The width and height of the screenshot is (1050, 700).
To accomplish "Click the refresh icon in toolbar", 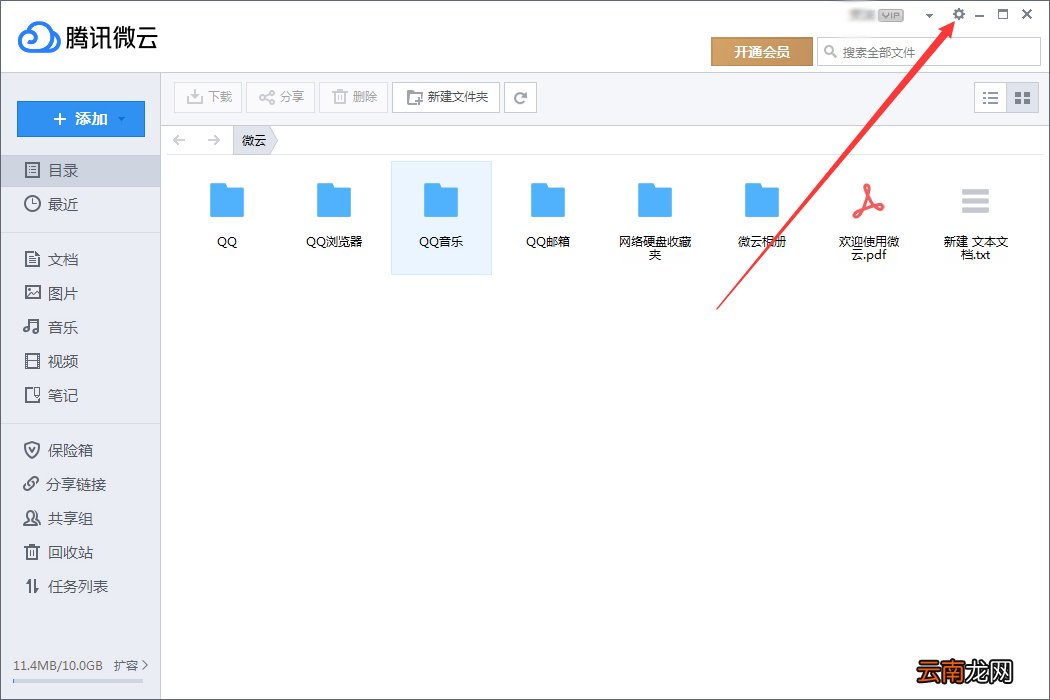I will [x=520, y=97].
